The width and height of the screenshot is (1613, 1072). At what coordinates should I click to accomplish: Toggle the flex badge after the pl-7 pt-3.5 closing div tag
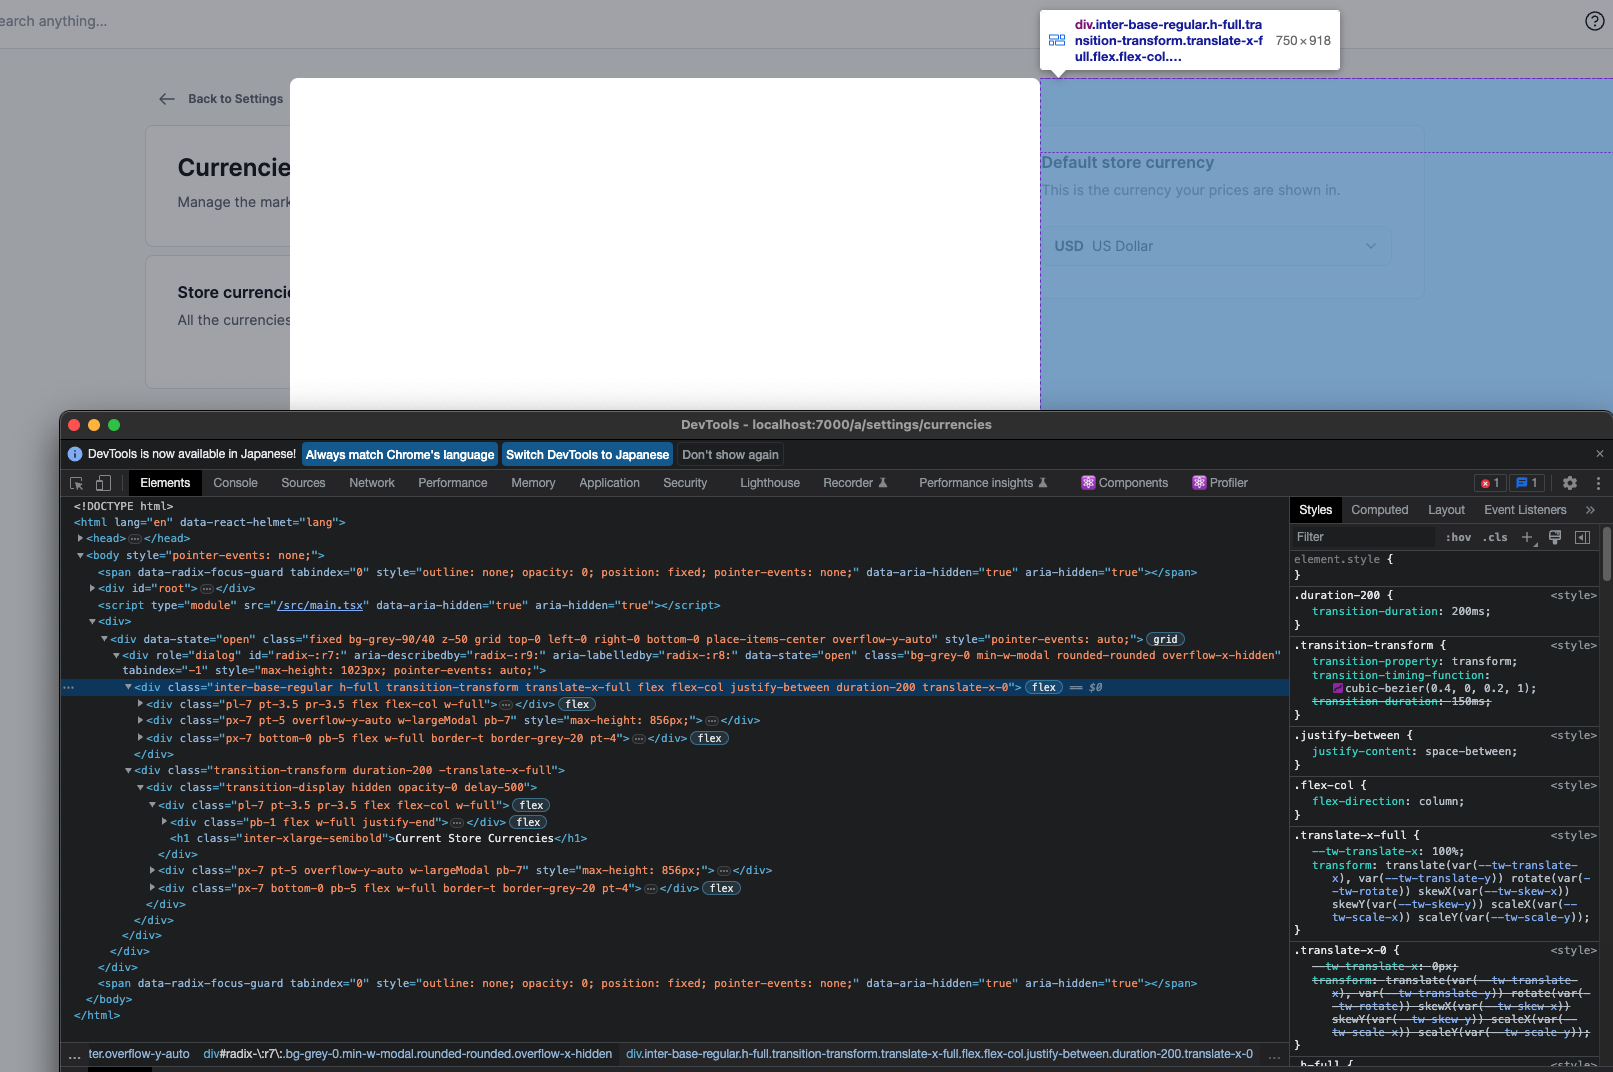click(577, 705)
